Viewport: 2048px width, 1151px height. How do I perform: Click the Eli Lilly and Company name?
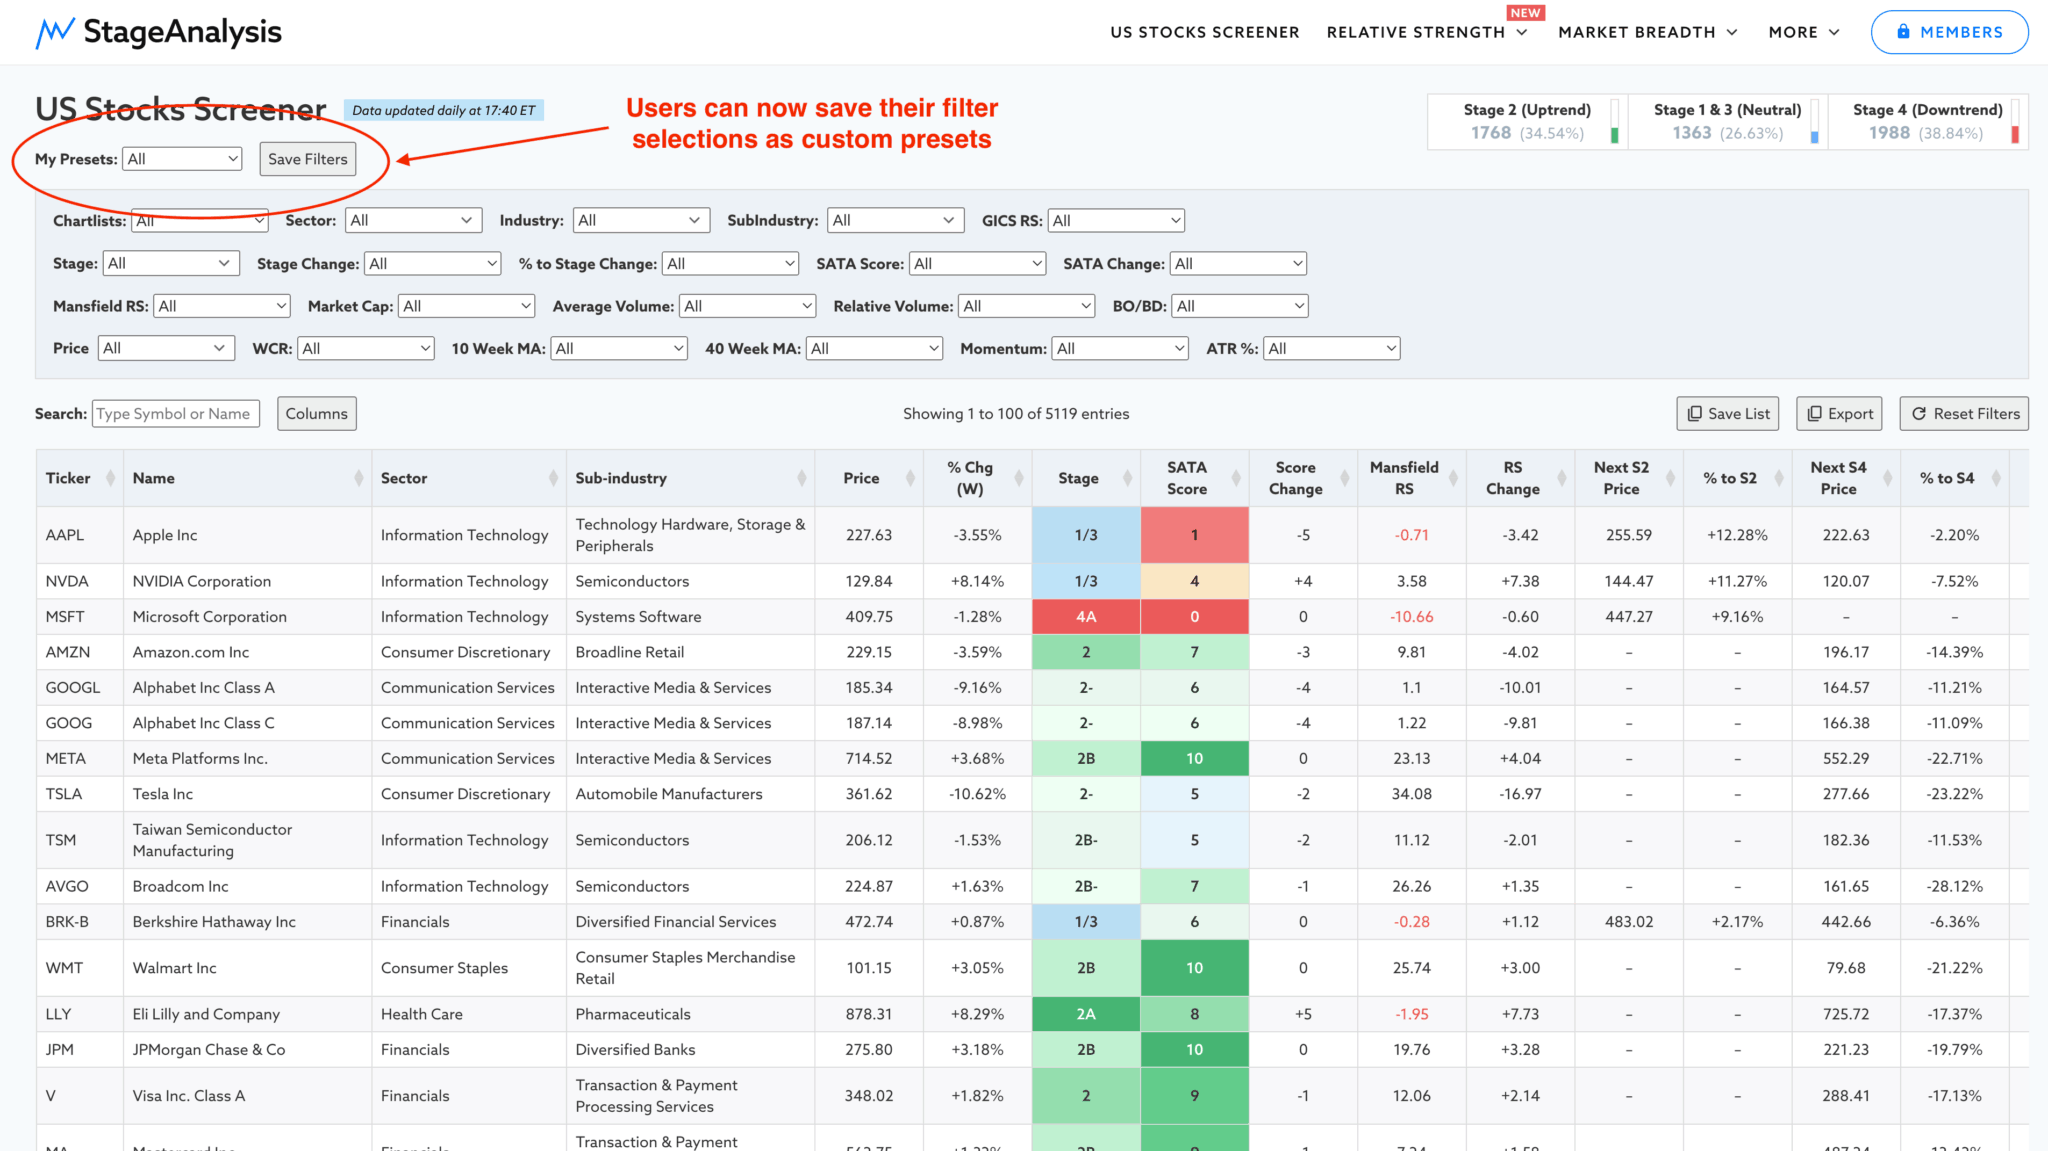tap(206, 1014)
